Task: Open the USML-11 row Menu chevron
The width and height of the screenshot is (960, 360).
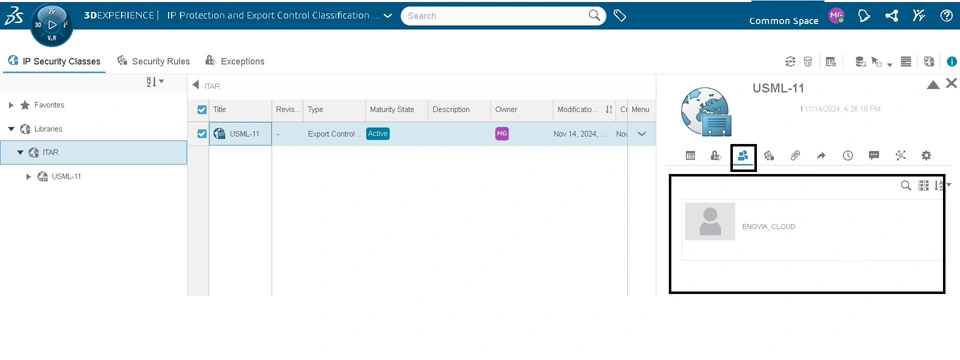Action: click(642, 133)
